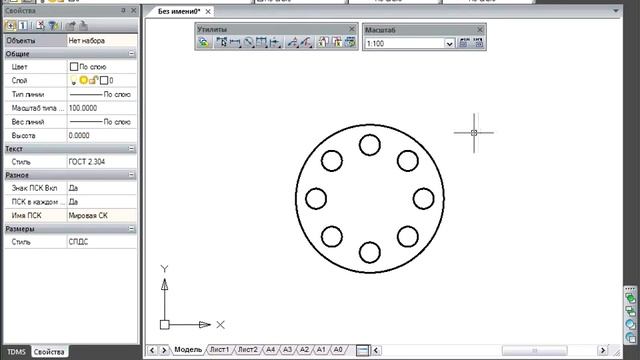The height and width of the screenshot is (360, 640).
Task: Open the A4 layout tab
Action: [x=270, y=350]
